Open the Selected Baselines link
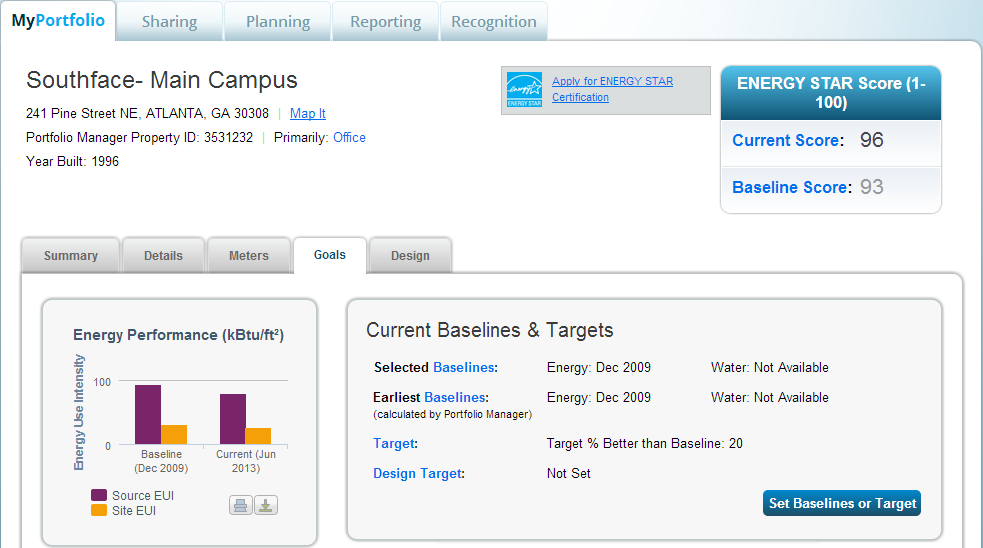Screen dimensions: 983x548 (x=464, y=367)
